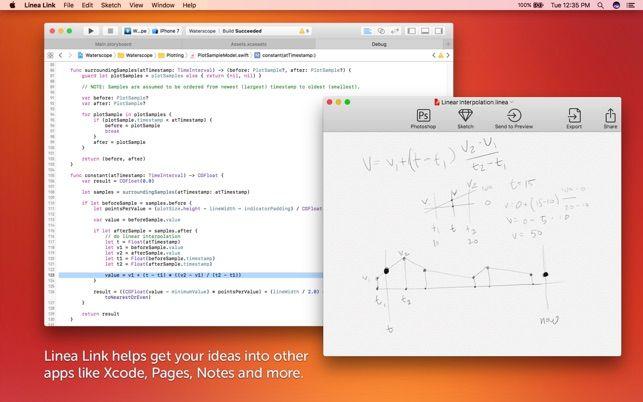The width and height of the screenshot is (643, 402).
Task: Click PlotSampleModel.swift in jump bar
Action: tap(219, 55)
